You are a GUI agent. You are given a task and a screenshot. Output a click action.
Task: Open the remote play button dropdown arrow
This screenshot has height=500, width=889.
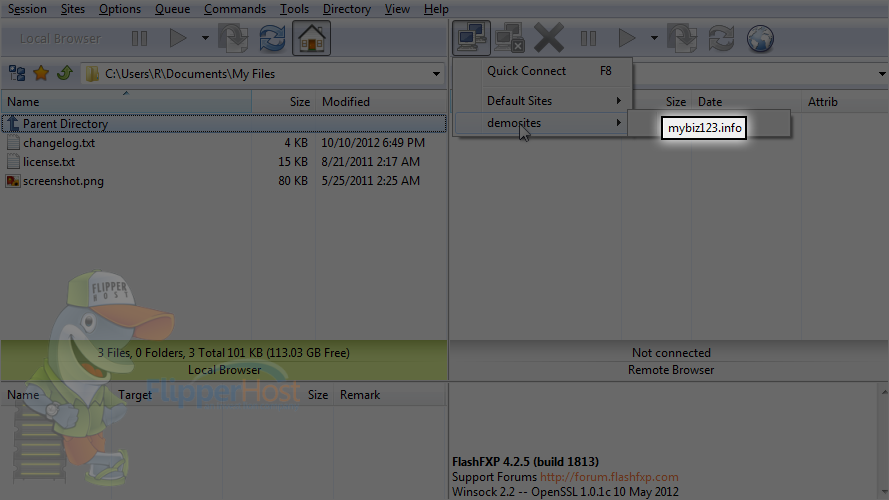tap(654, 39)
